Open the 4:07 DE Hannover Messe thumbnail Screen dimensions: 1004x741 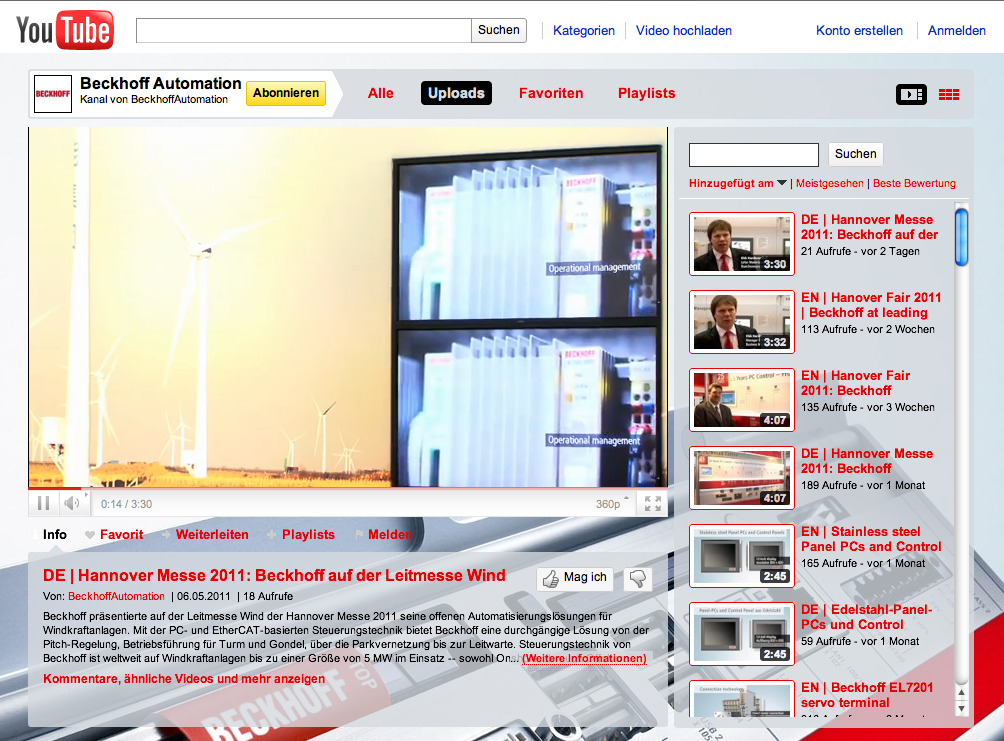741,478
